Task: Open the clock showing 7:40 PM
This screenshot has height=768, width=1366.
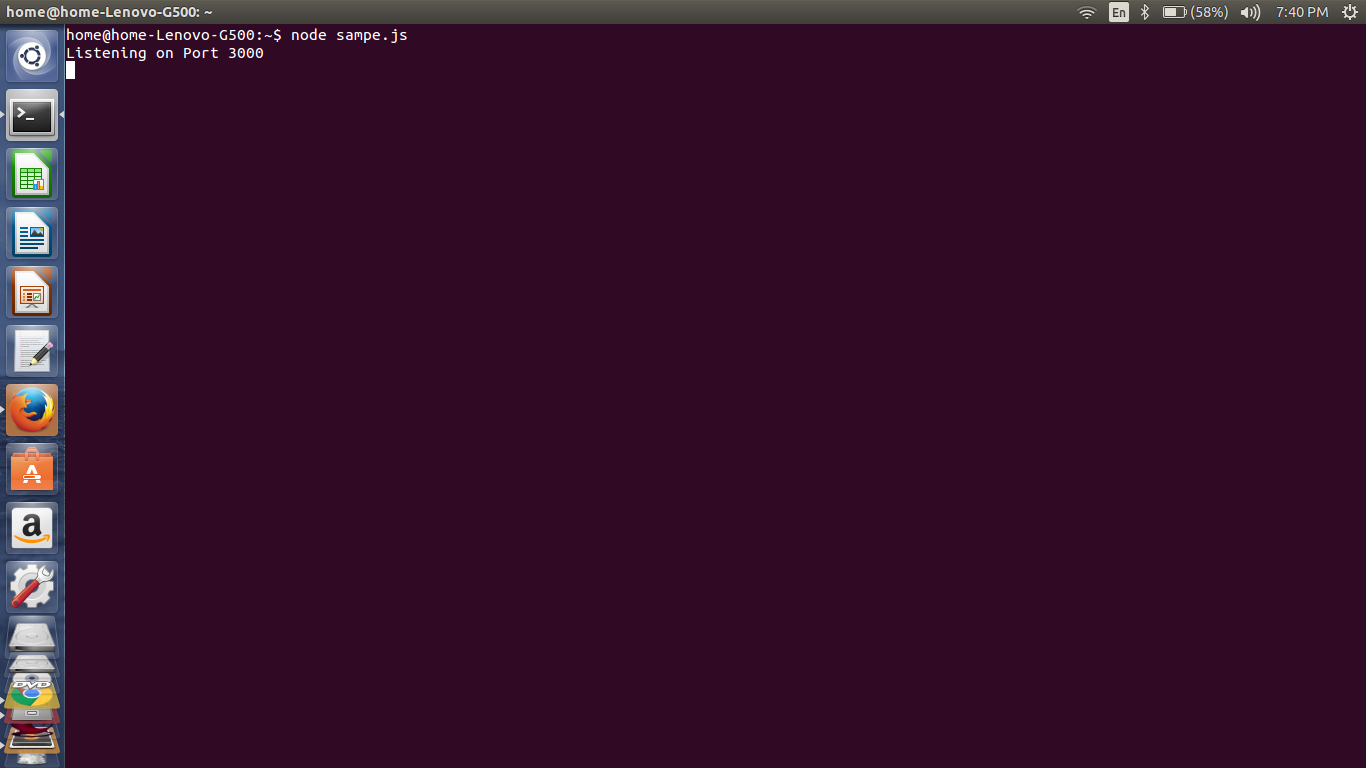Action: (x=1302, y=12)
